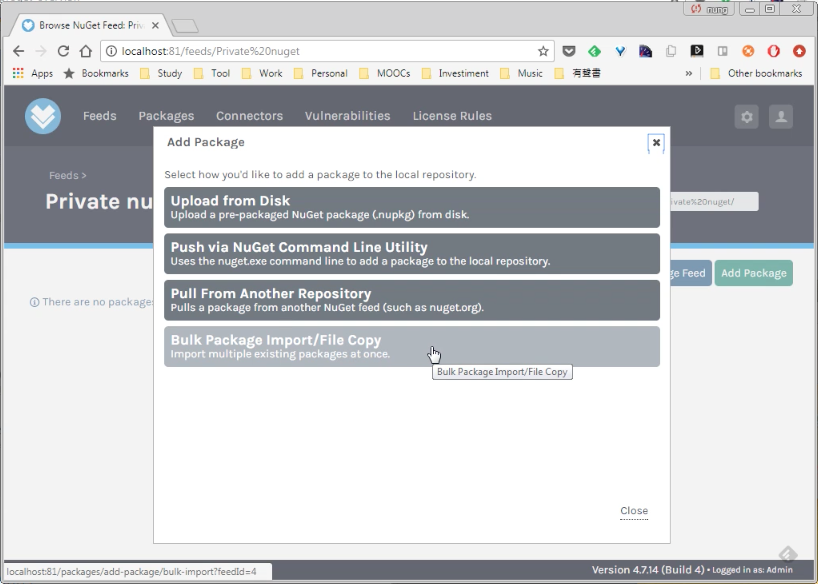
Task: Open the browser home page
Action: coord(86,51)
